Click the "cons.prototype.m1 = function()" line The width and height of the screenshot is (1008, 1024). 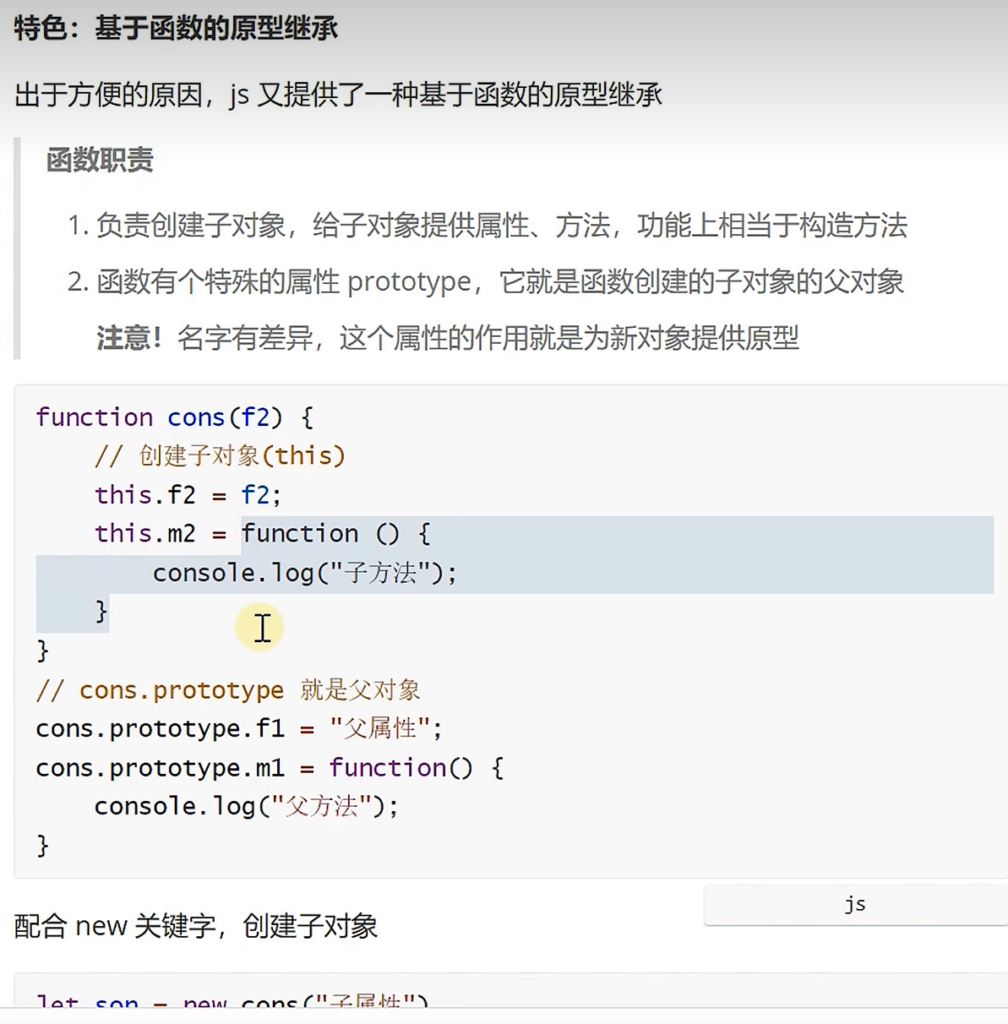[269, 768]
